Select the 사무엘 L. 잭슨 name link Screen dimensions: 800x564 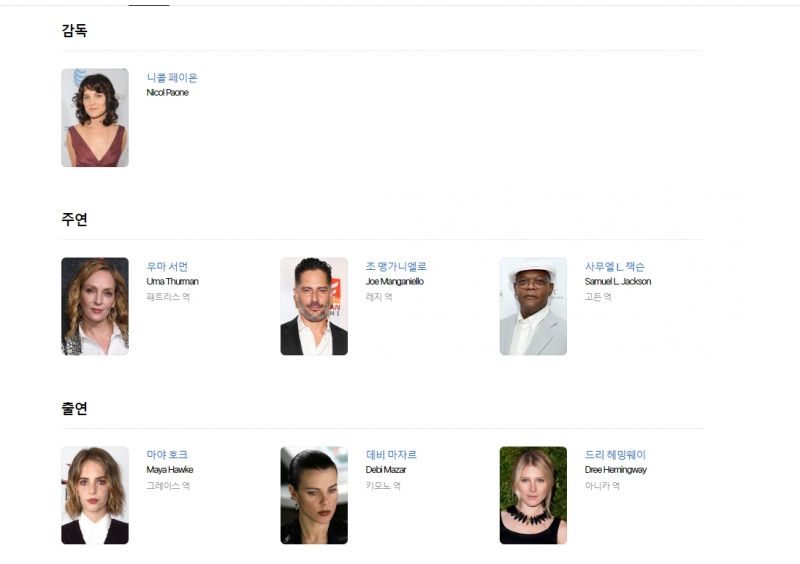pos(615,266)
